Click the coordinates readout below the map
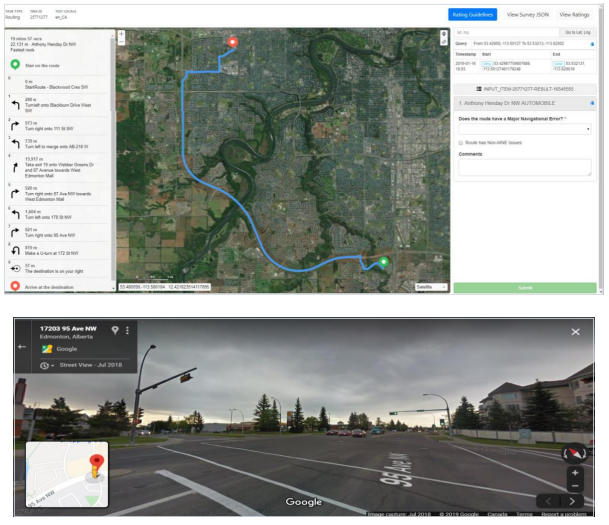The width and height of the screenshot is (609, 525). (x=164, y=287)
